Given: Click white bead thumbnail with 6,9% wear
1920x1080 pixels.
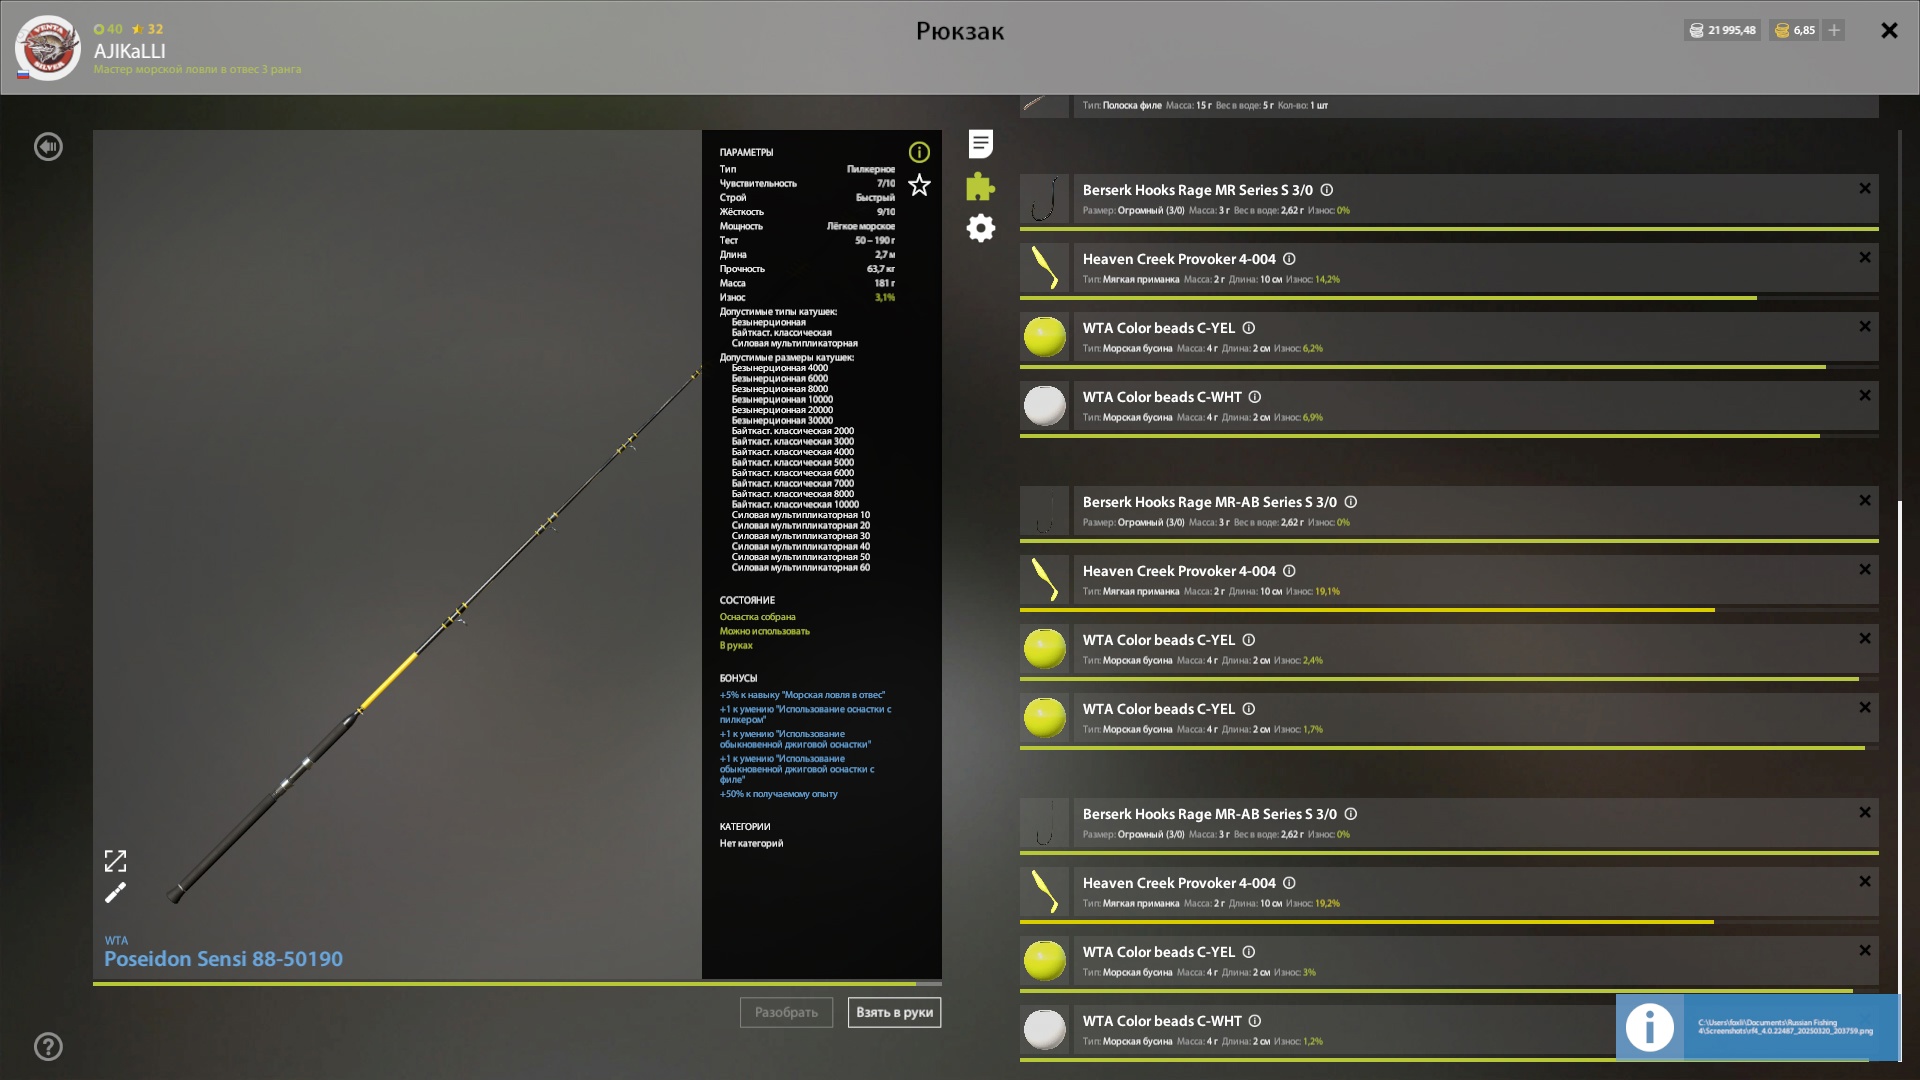Looking at the screenshot, I should 1044,406.
